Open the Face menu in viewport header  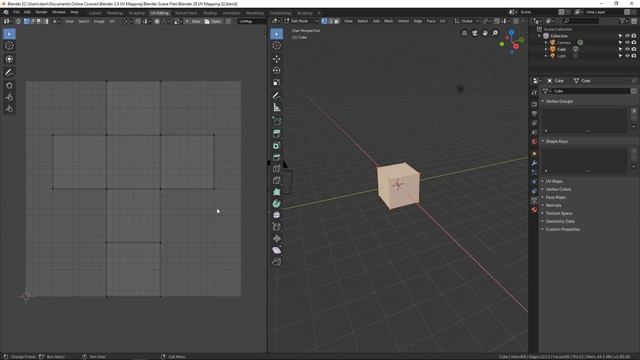coord(431,21)
